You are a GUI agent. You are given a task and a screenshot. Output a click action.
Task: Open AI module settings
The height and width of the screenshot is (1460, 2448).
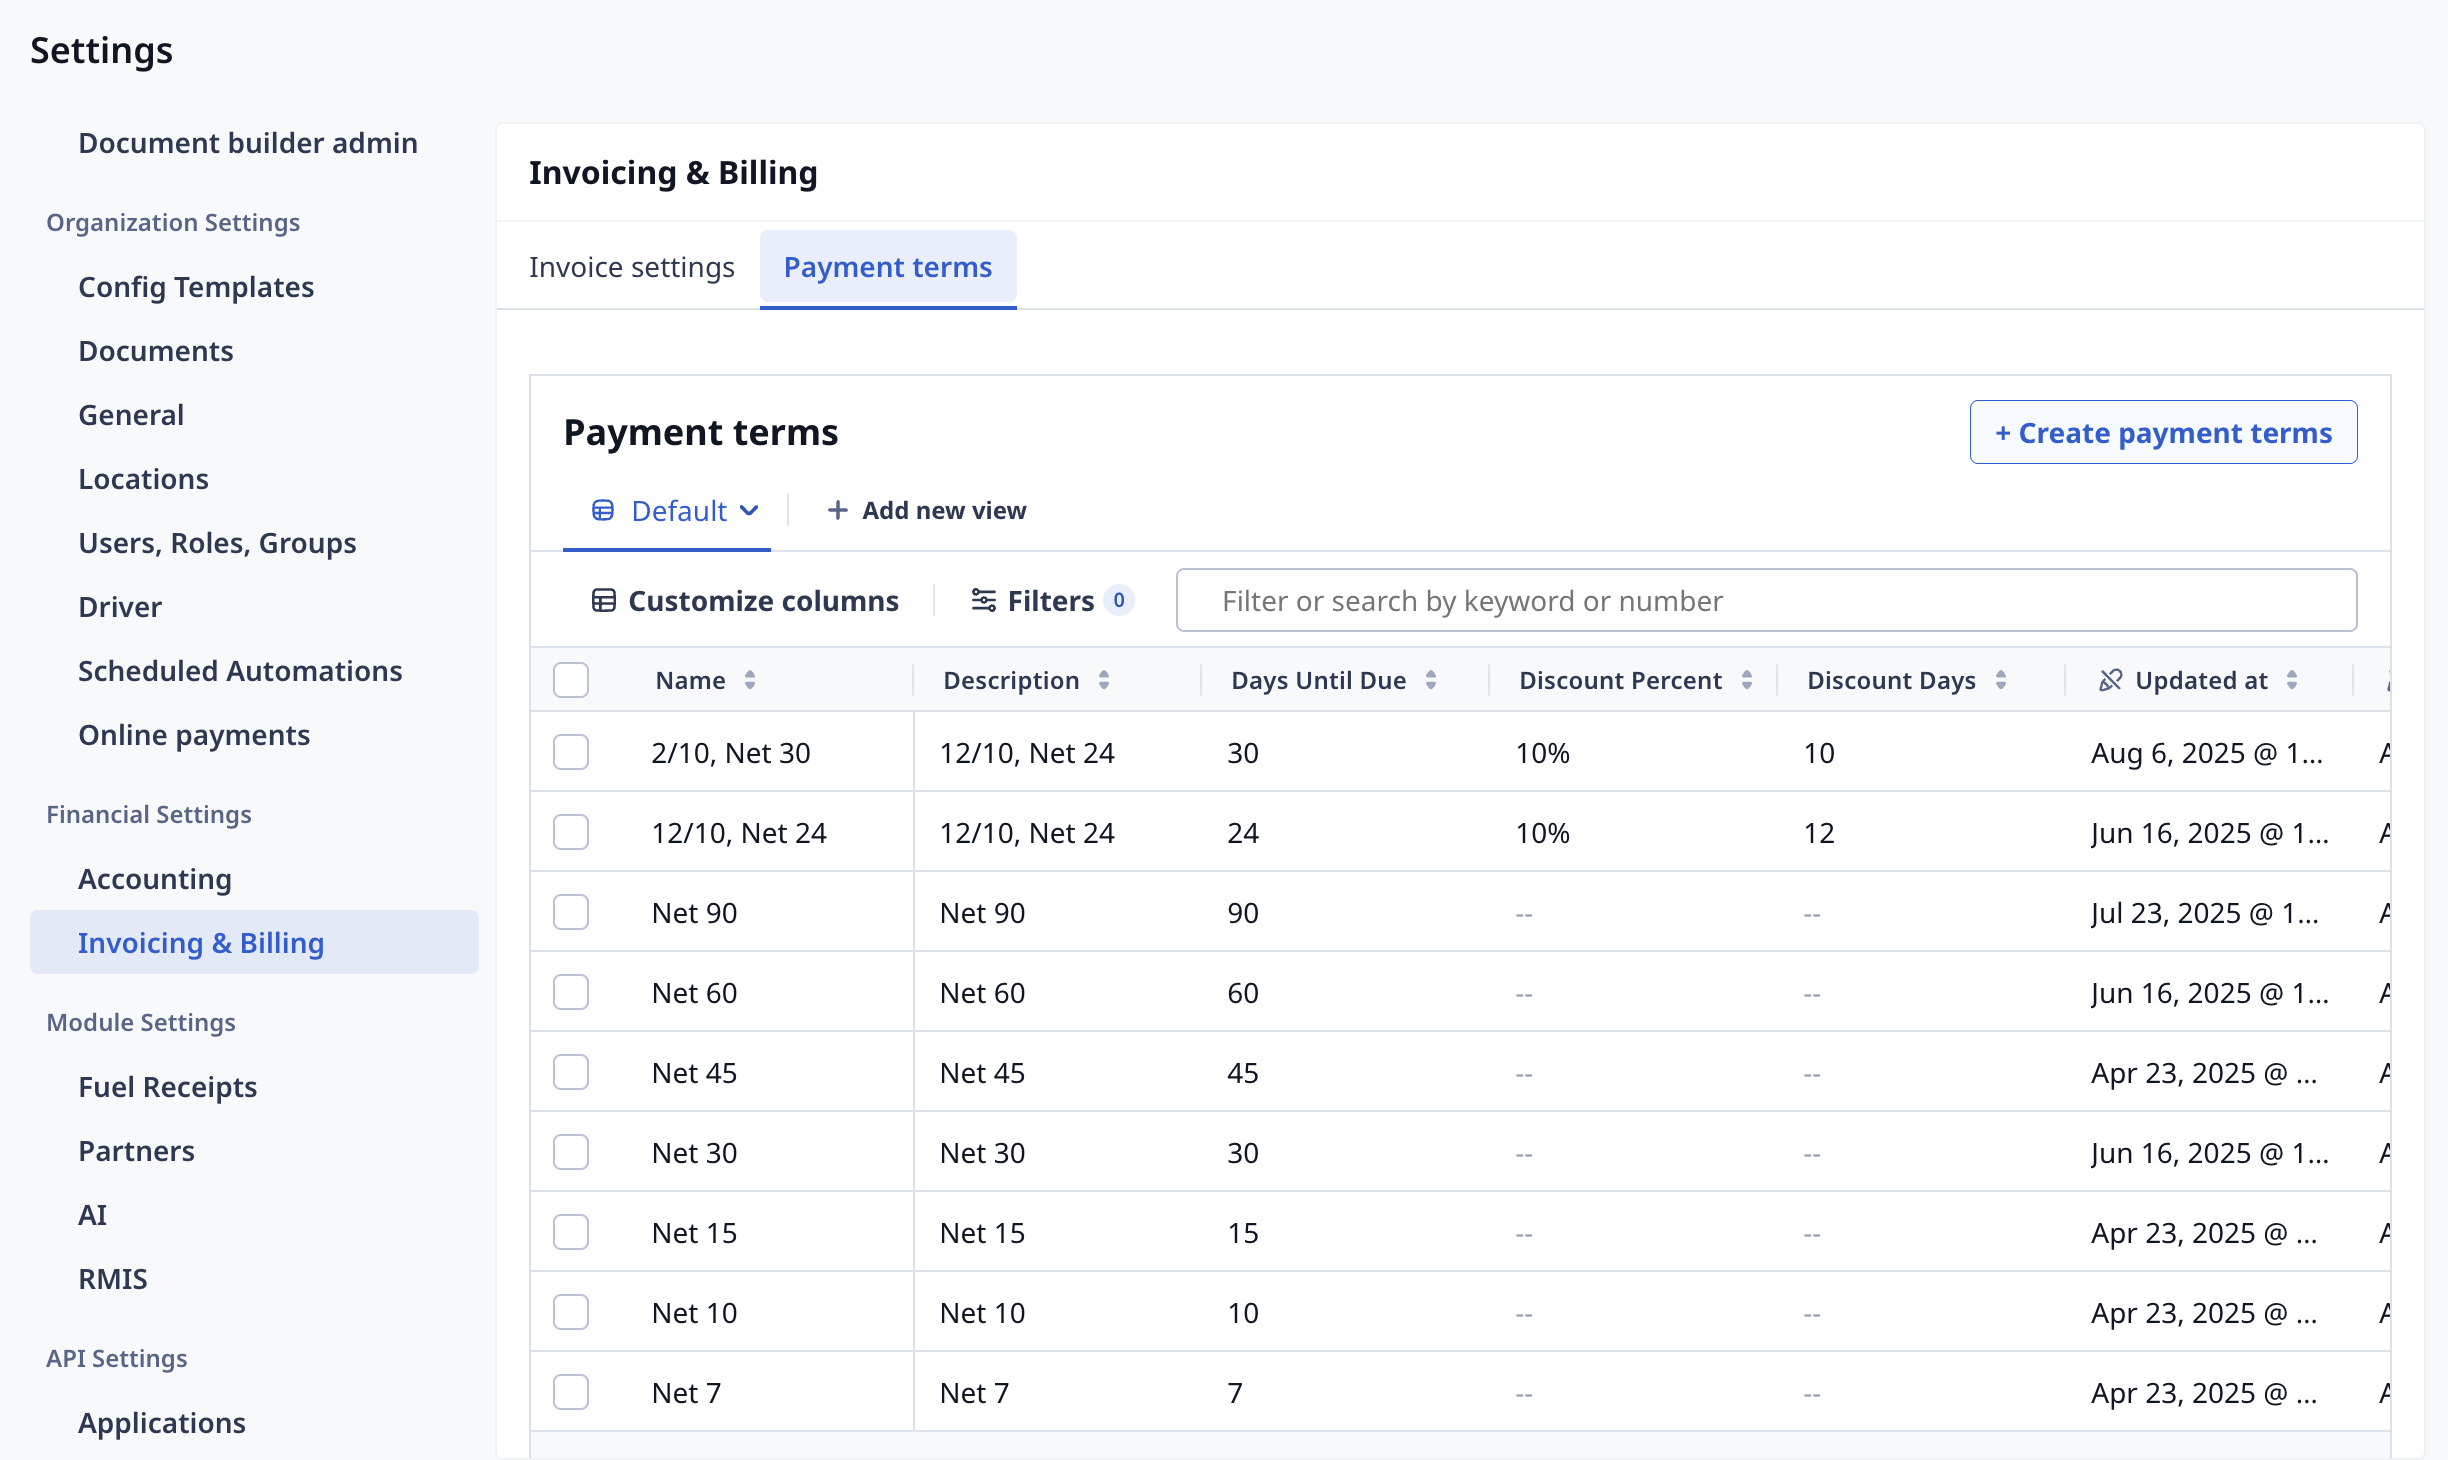(x=93, y=1215)
